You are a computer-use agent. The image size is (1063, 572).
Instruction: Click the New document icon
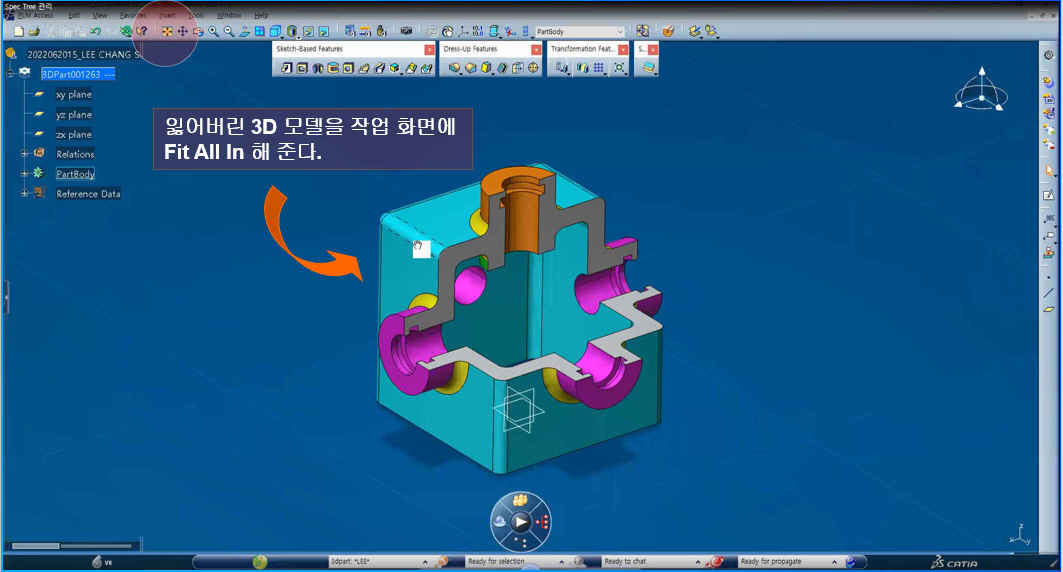[x=19, y=32]
